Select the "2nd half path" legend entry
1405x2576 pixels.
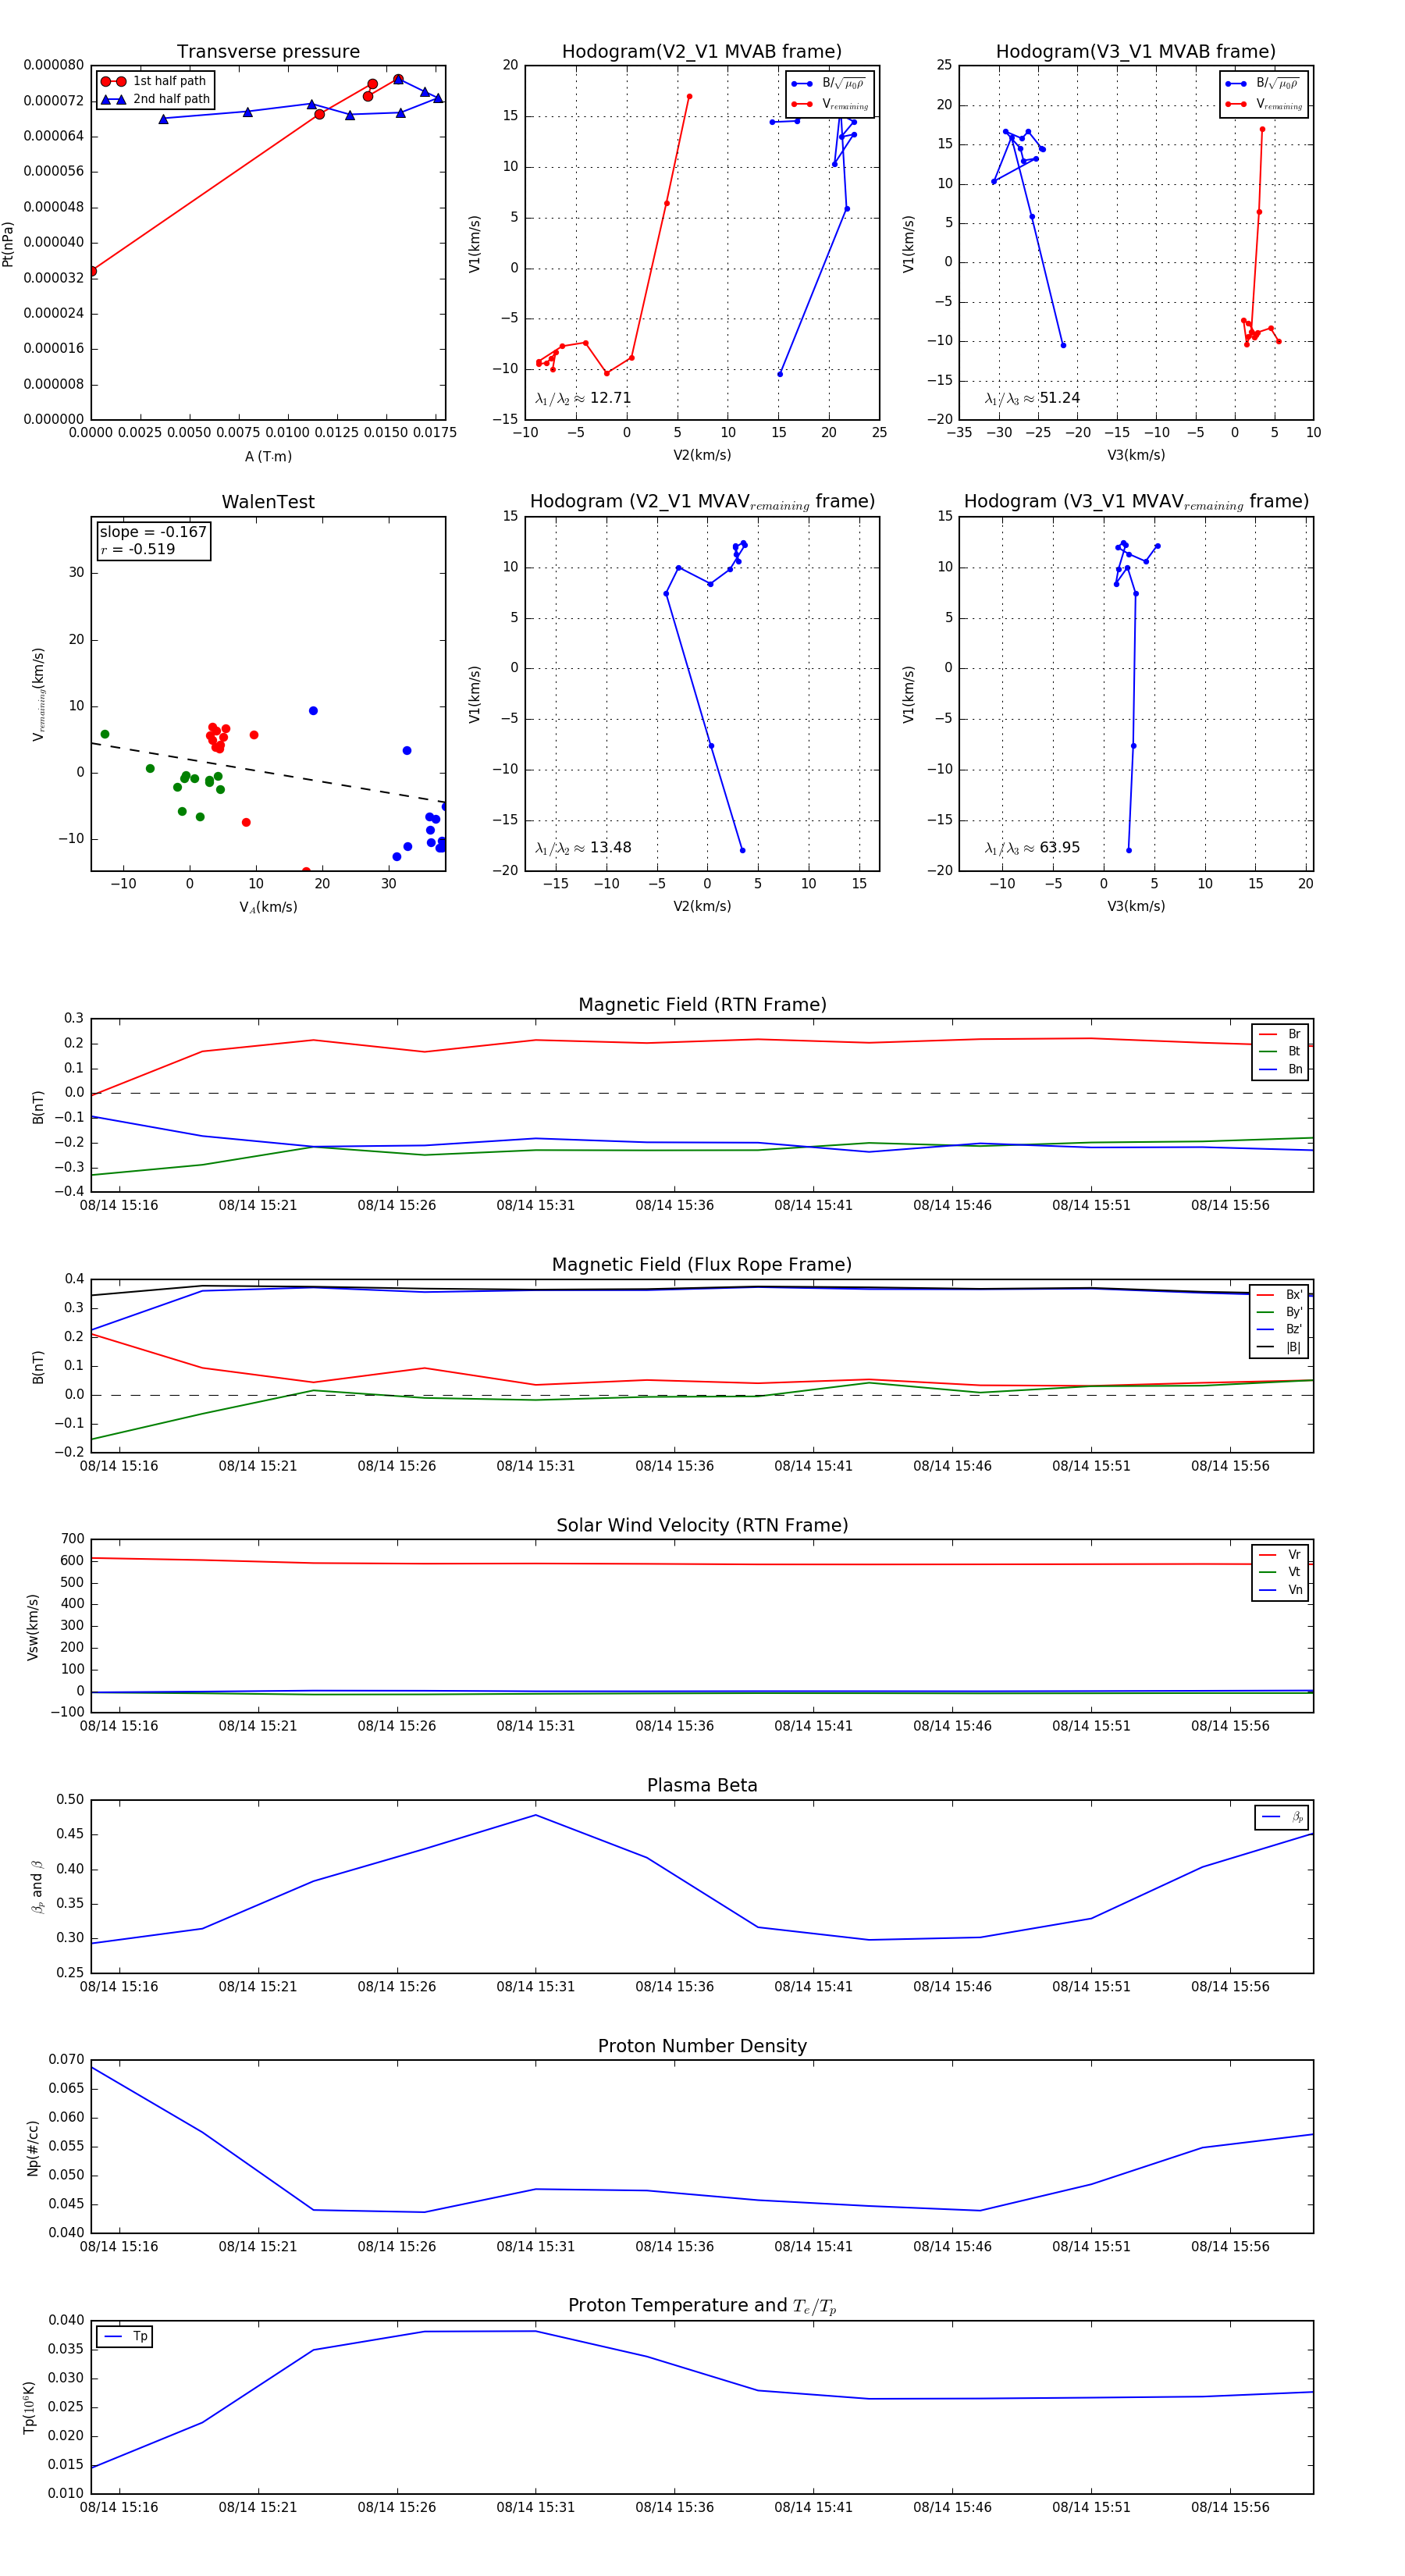[x=155, y=99]
